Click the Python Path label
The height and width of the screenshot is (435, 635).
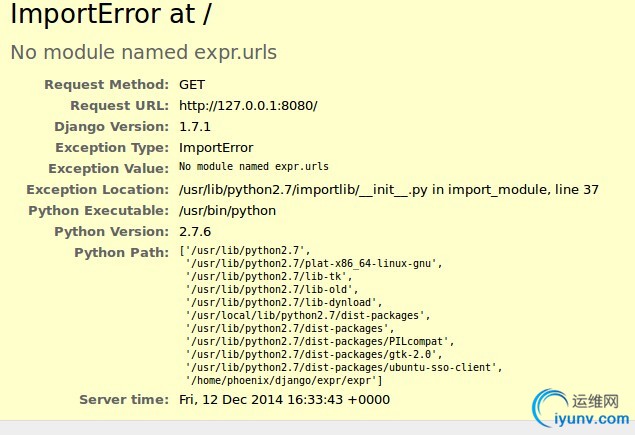121,253
